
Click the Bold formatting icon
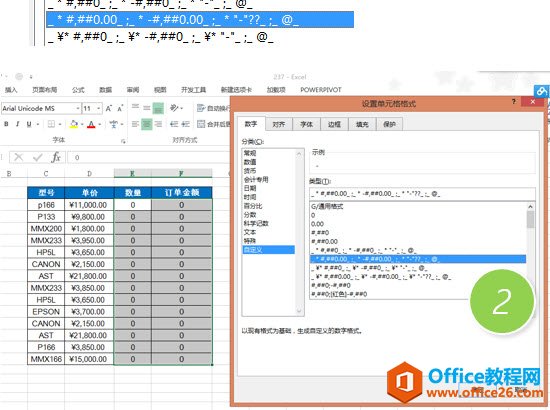point(6,124)
